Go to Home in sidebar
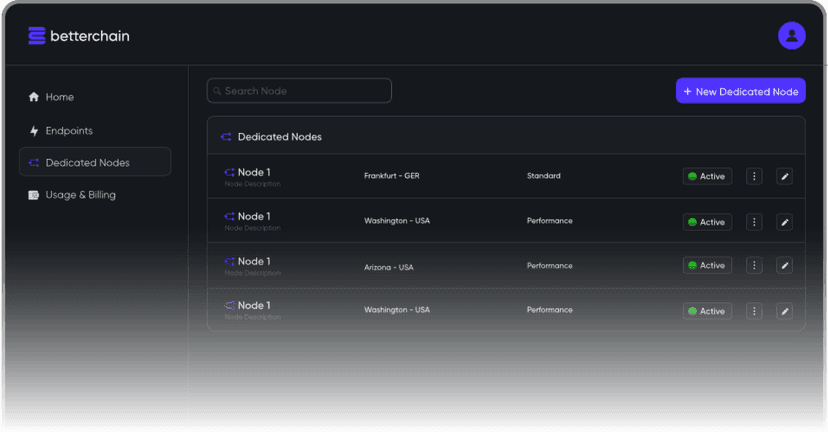The height and width of the screenshot is (432, 828). pos(59,97)
